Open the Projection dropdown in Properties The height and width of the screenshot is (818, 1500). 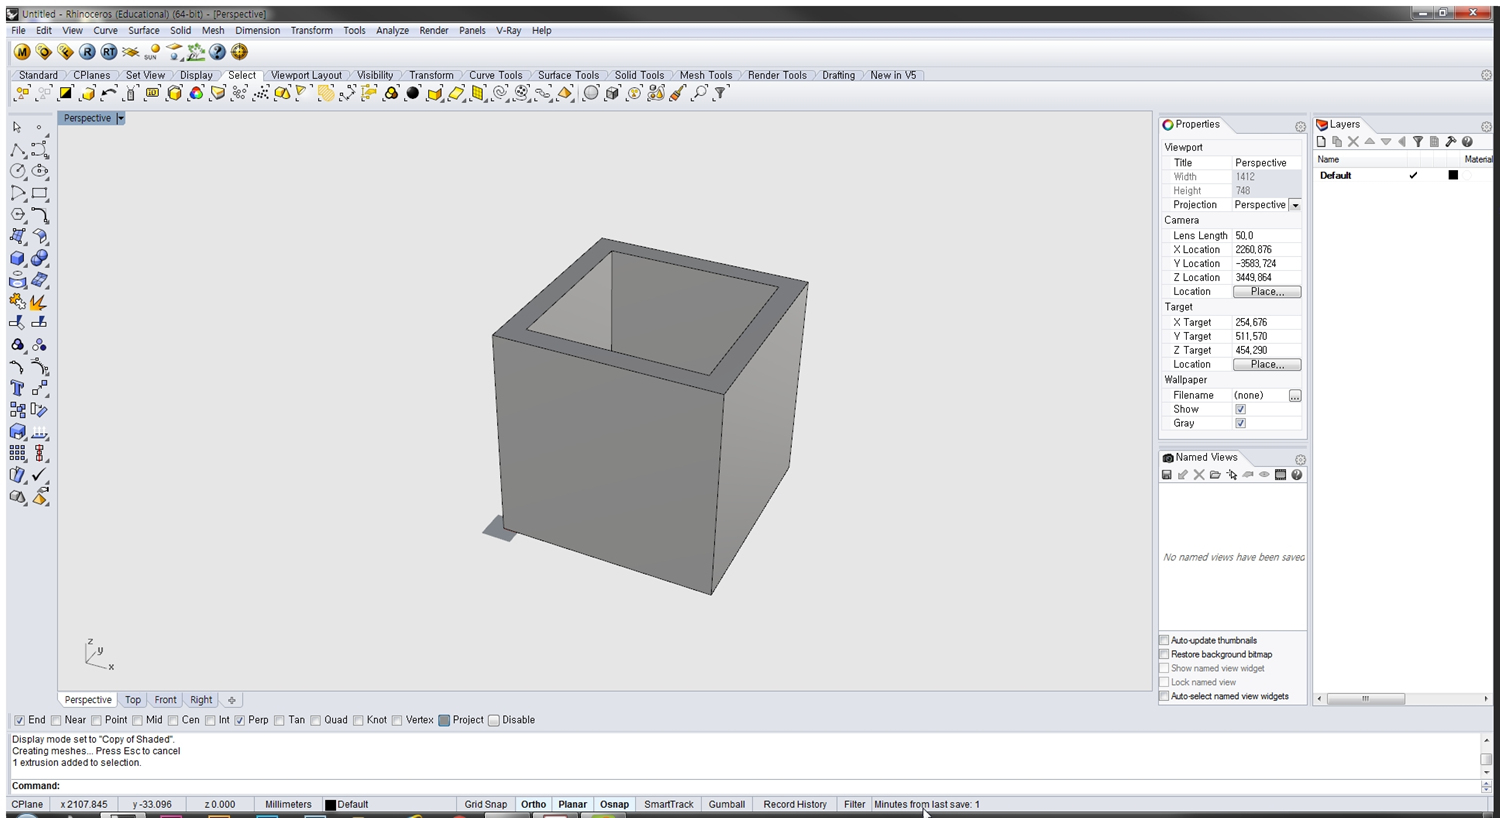point(1295,205)
